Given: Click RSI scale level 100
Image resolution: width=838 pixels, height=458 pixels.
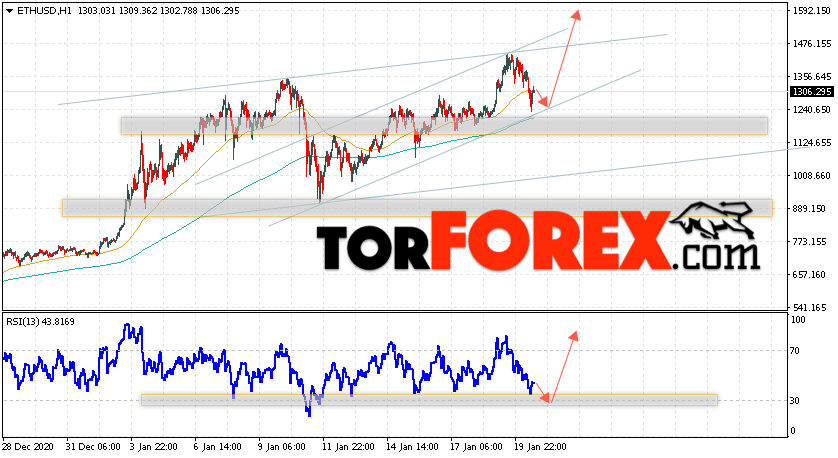Looking at the screenshot, I should click(x=798, y=320).
